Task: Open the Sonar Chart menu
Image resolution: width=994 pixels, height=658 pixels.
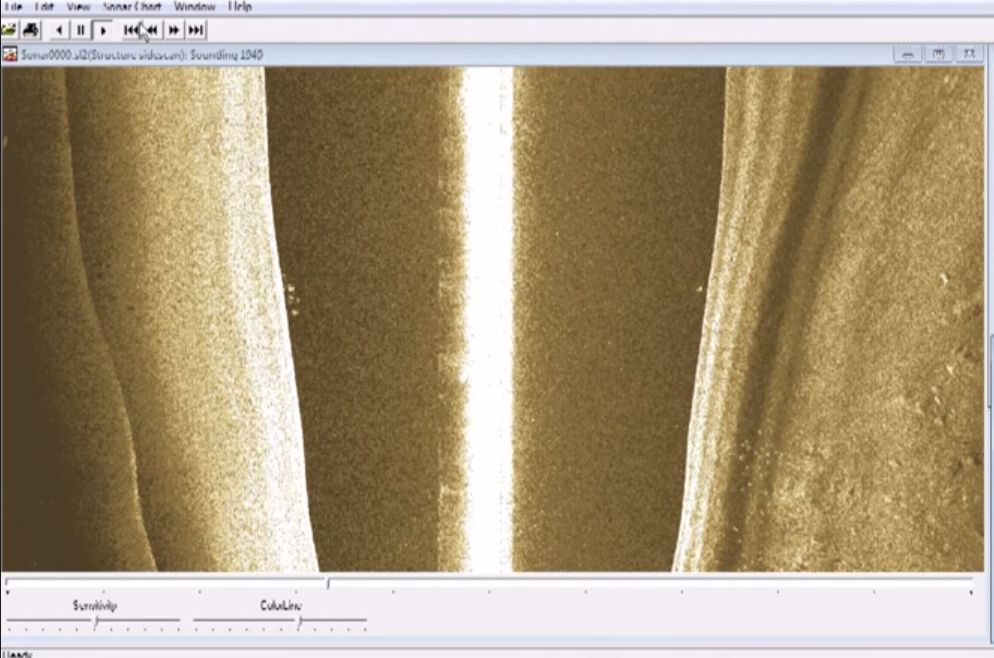Action: point(132,6)
